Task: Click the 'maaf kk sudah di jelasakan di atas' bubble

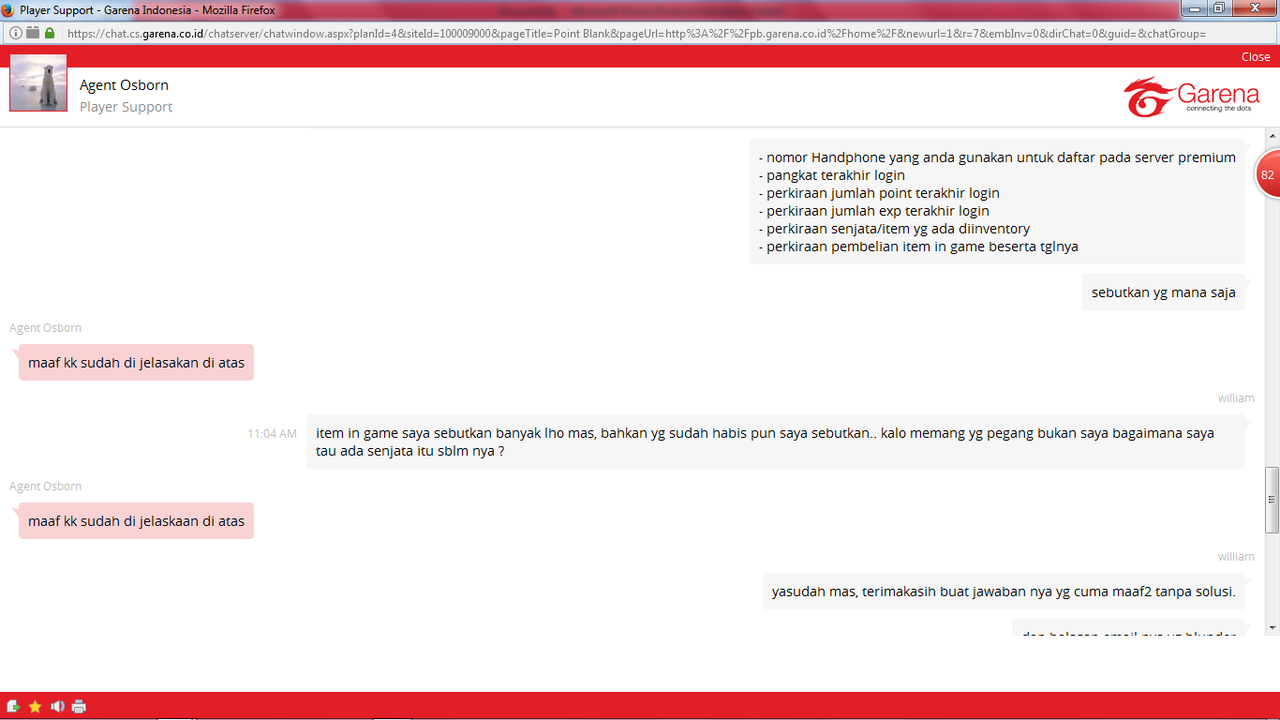Action: coord(136,363)
